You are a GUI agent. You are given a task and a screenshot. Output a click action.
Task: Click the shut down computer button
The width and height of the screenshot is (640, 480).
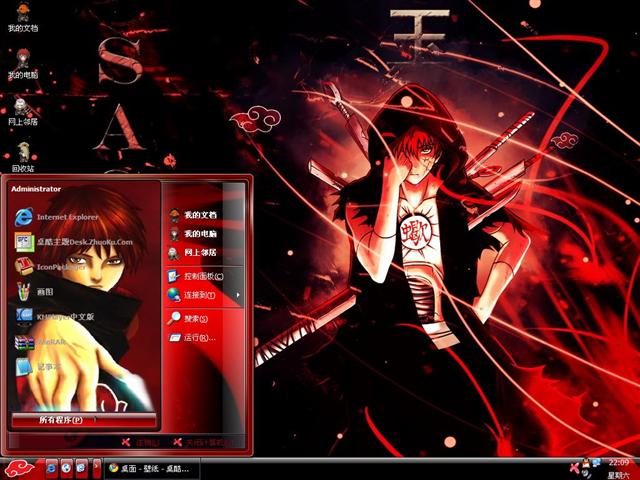203,442
